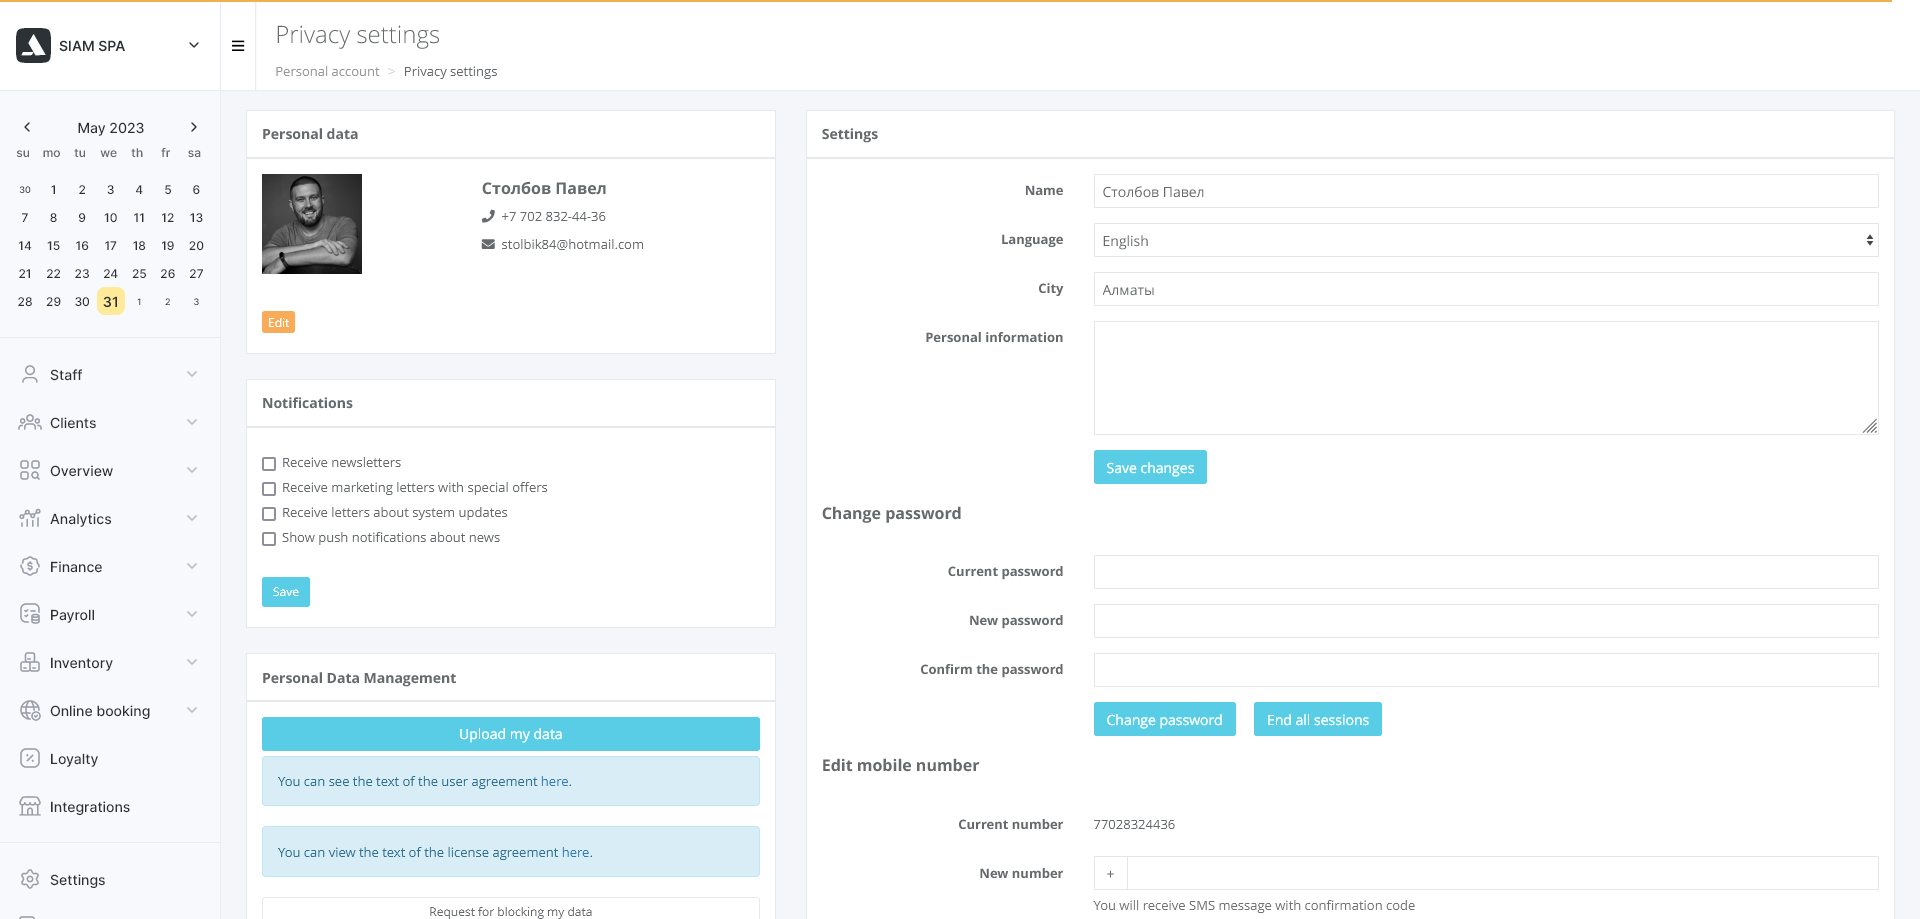Click the hamburger menu icon
Viewport: 1920px width, 919px height.
pyautogui.click(x=238, y=46)
